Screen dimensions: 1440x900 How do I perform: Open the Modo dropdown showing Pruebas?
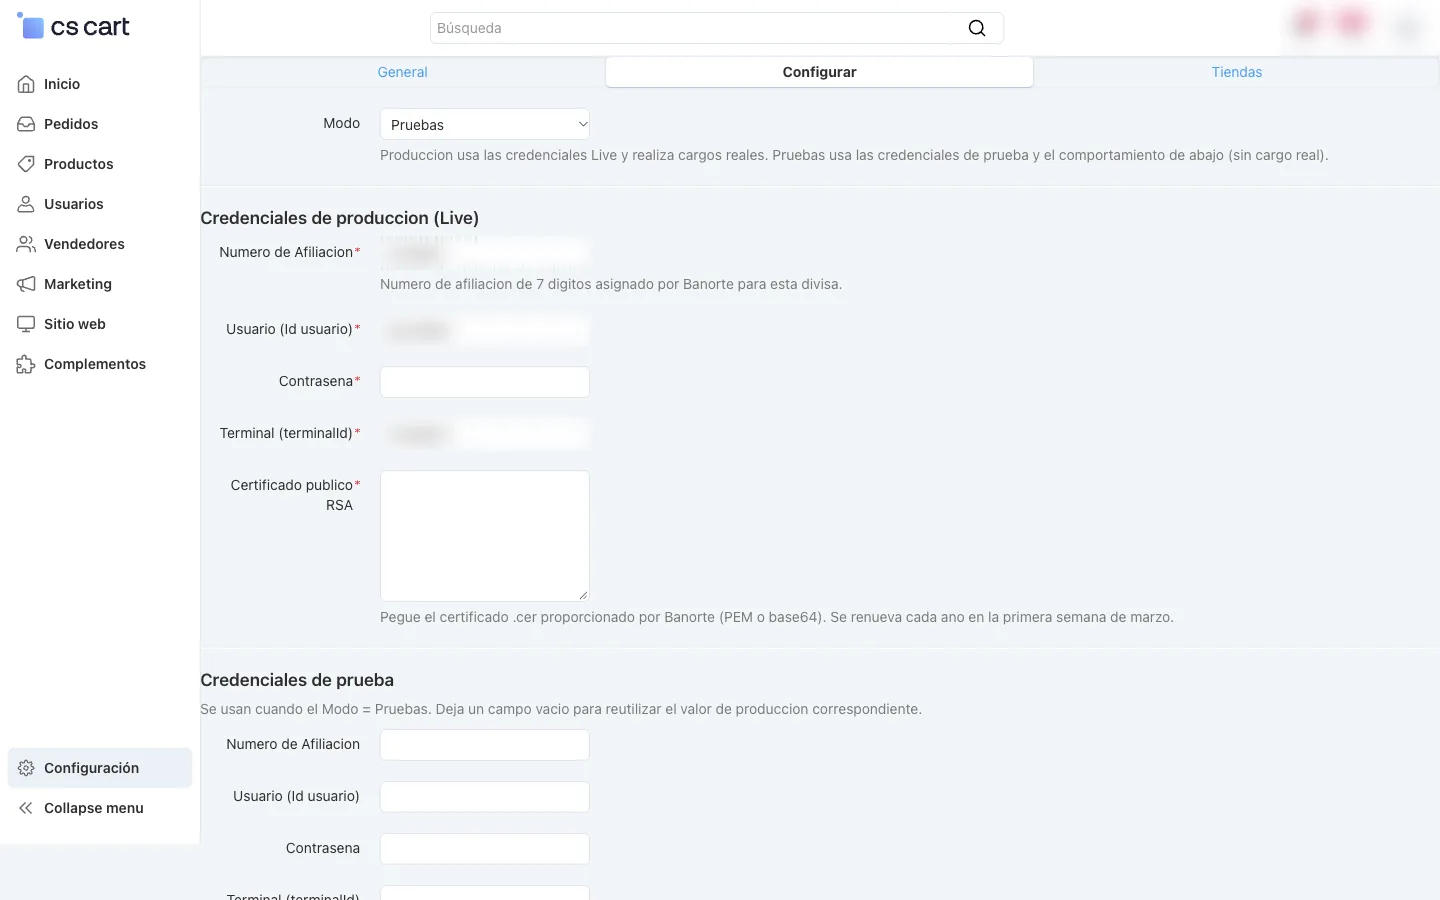[x=485, y=124]
